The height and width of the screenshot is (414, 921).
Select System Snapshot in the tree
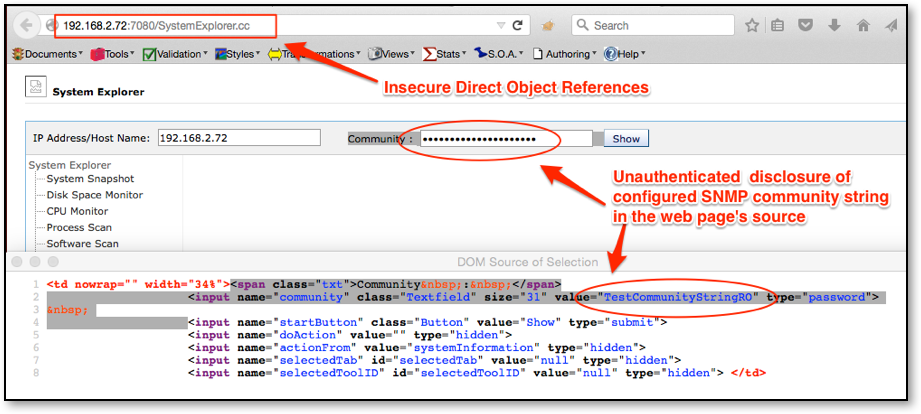point(83,179)
